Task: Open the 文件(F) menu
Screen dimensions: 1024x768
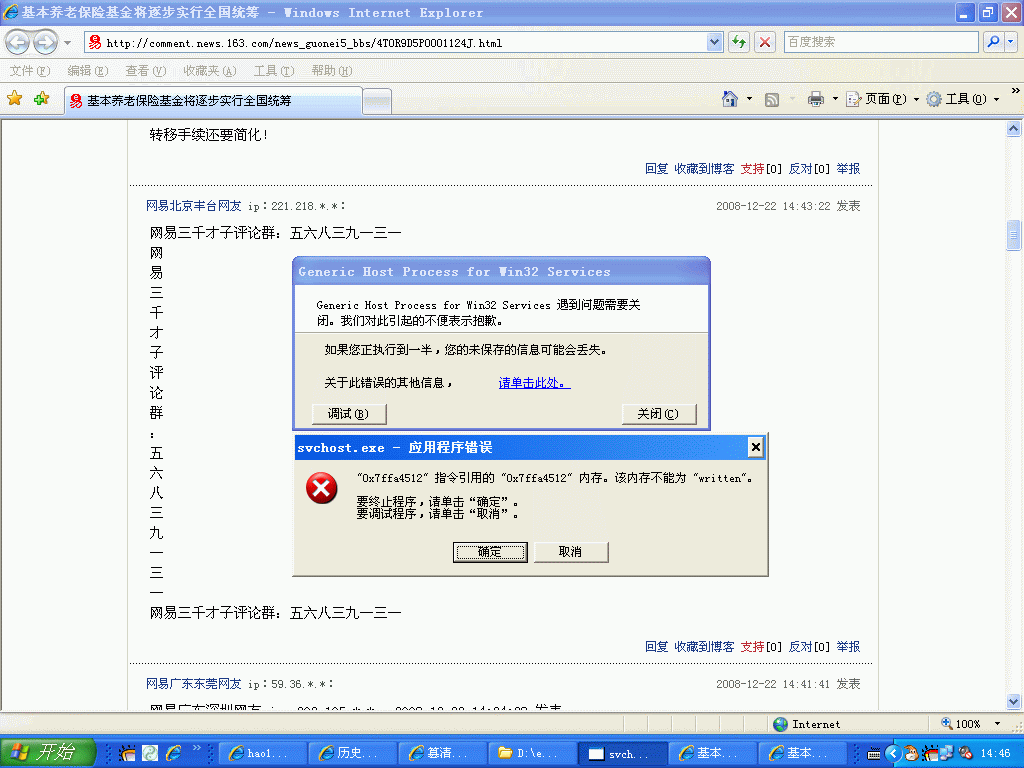Action: point(29,71)
